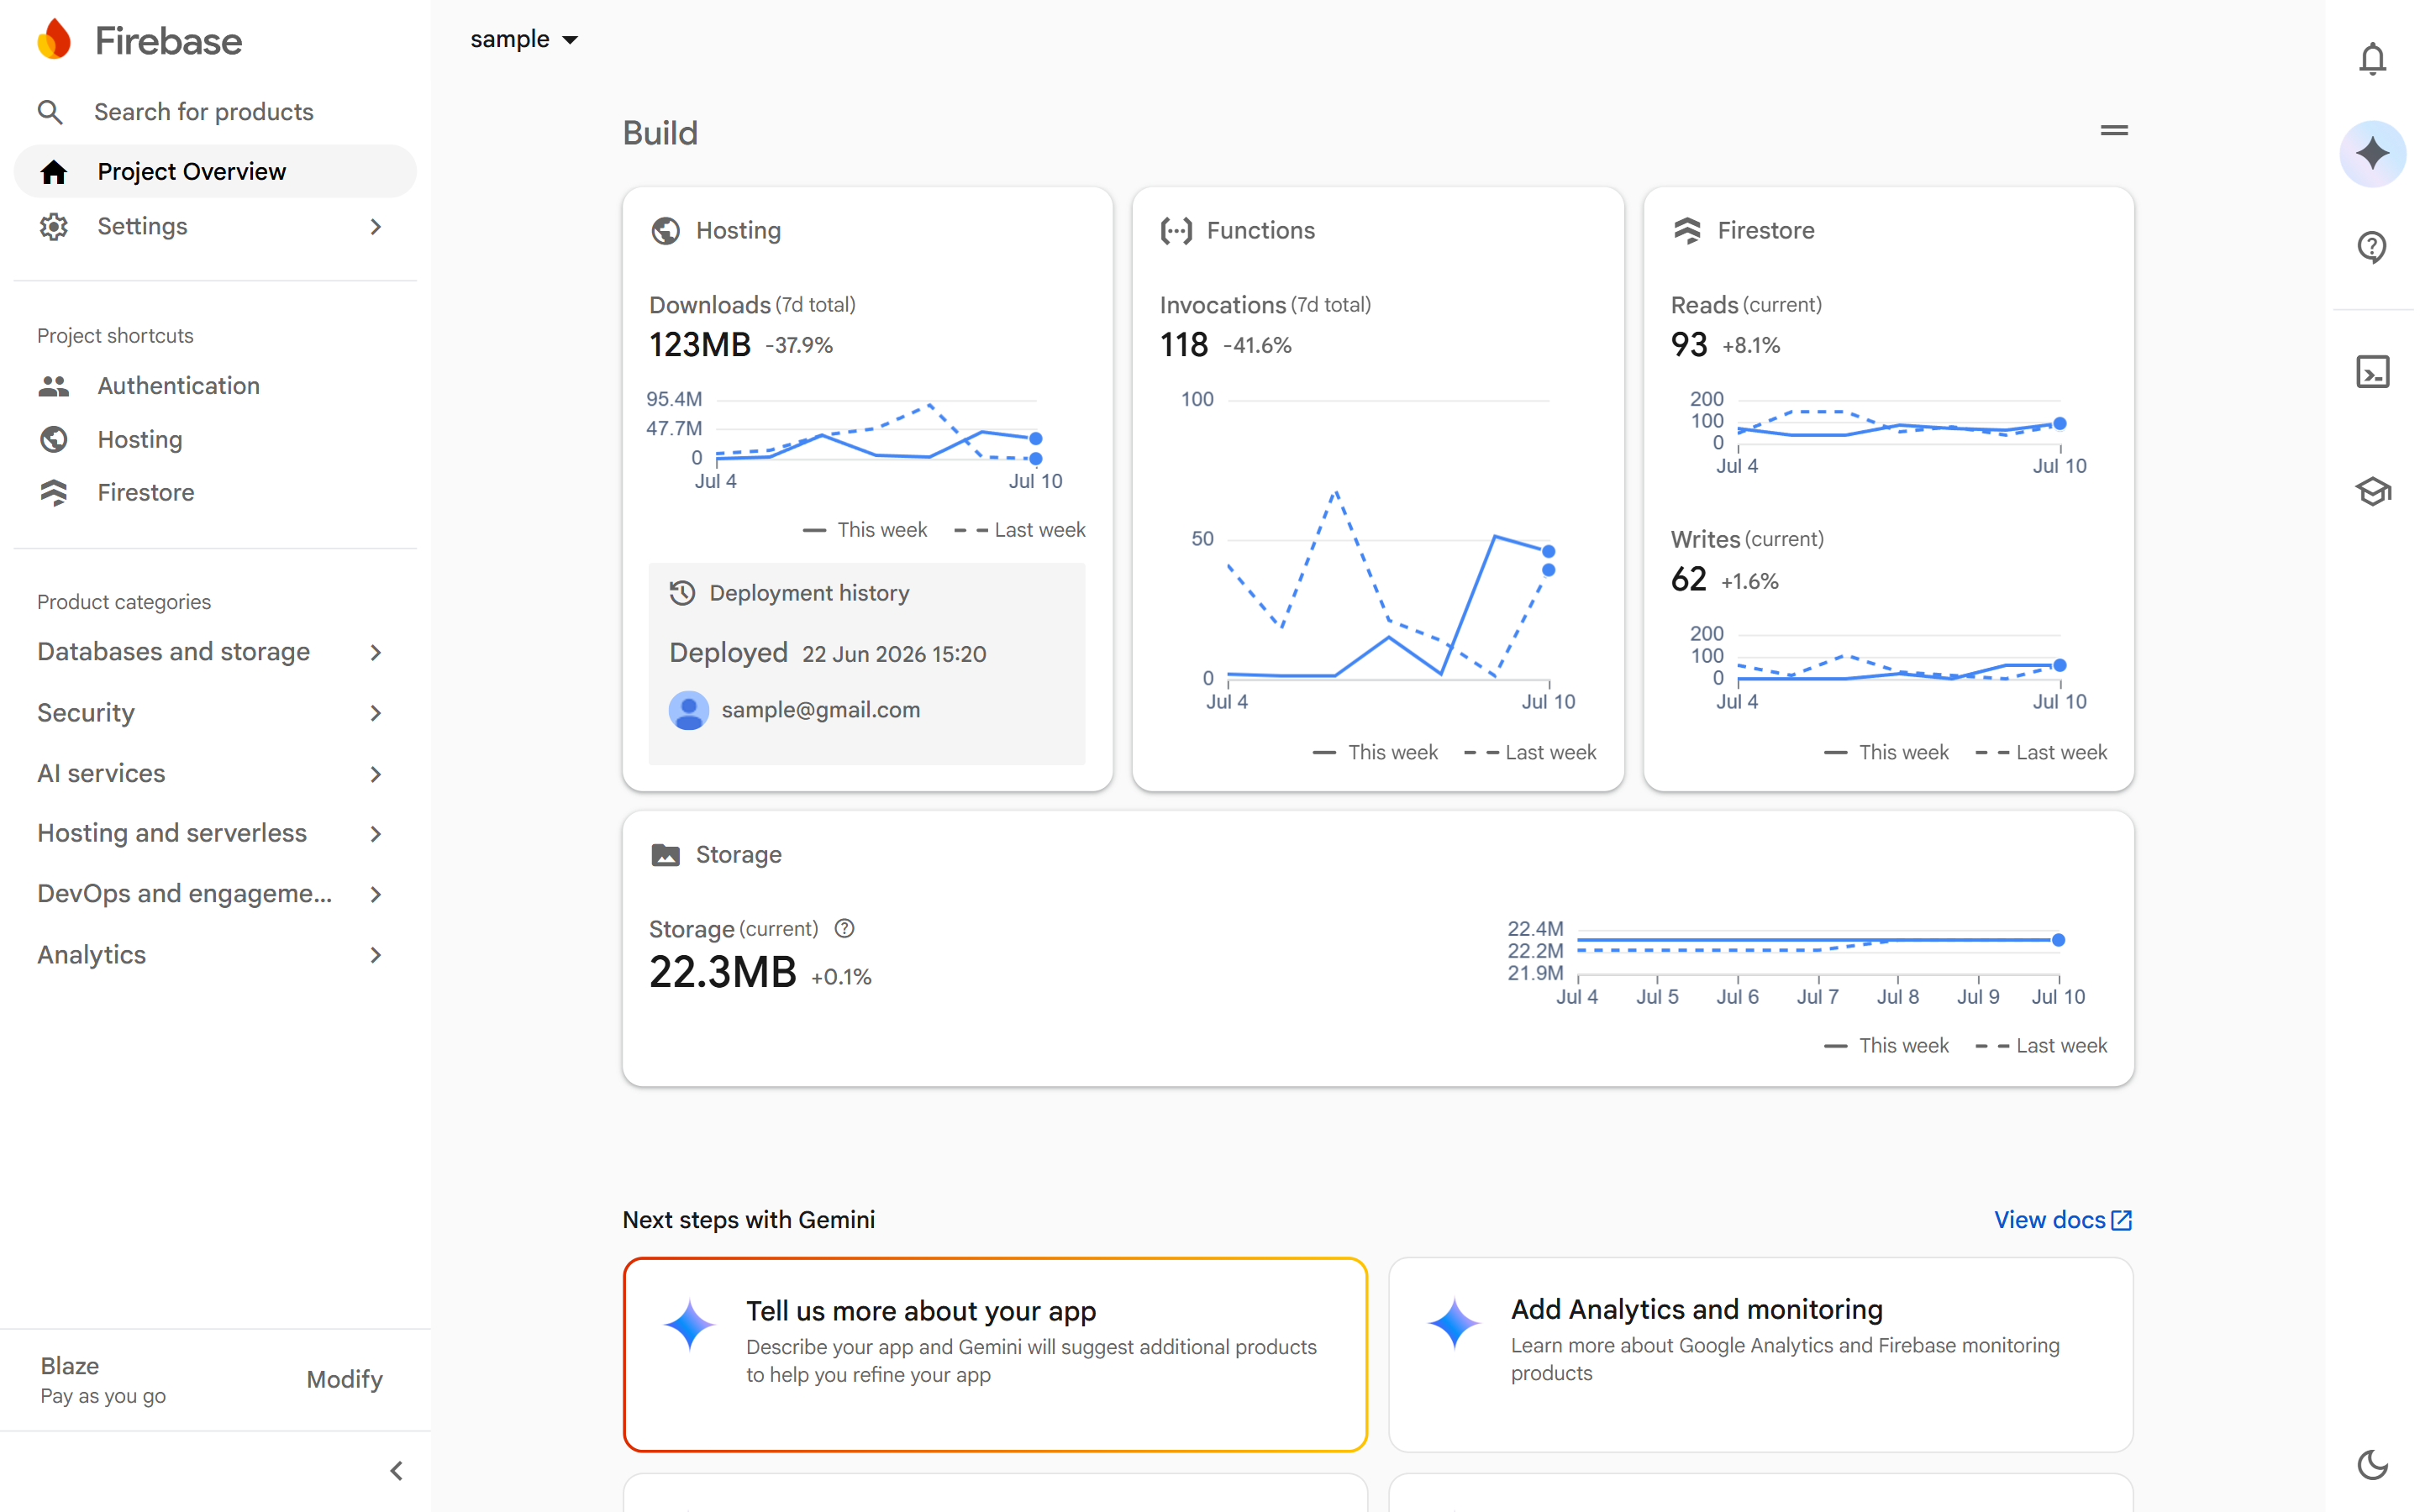
Task: Open Settings in sidebar
Action: pos(215,226)
